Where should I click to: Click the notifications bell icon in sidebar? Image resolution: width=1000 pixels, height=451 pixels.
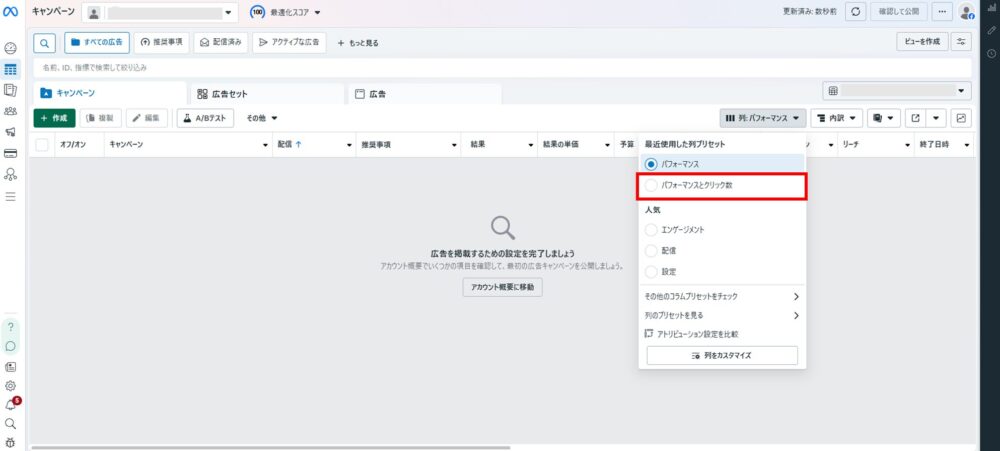click(x=11, y=405)
